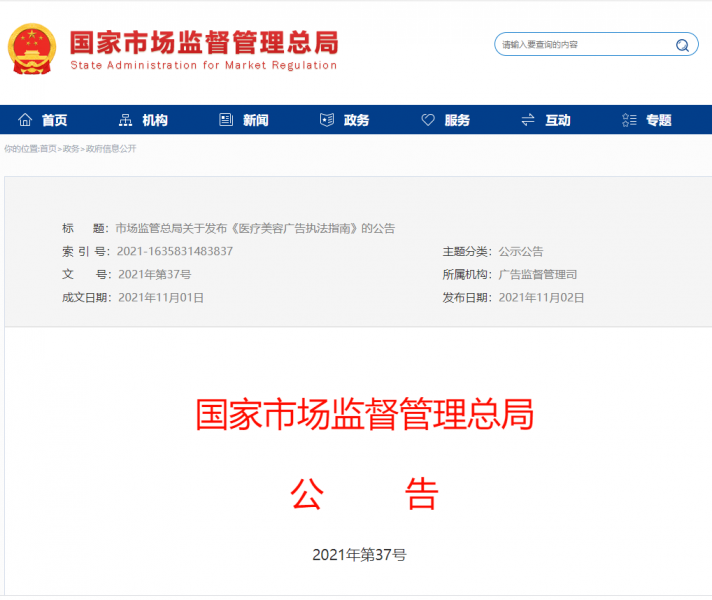Image resolution: width=712 pixels, height=600 pixels.
Task: Click the 医疗美容广告执法指南 announcement title text
Action: (x=255, y=228)
